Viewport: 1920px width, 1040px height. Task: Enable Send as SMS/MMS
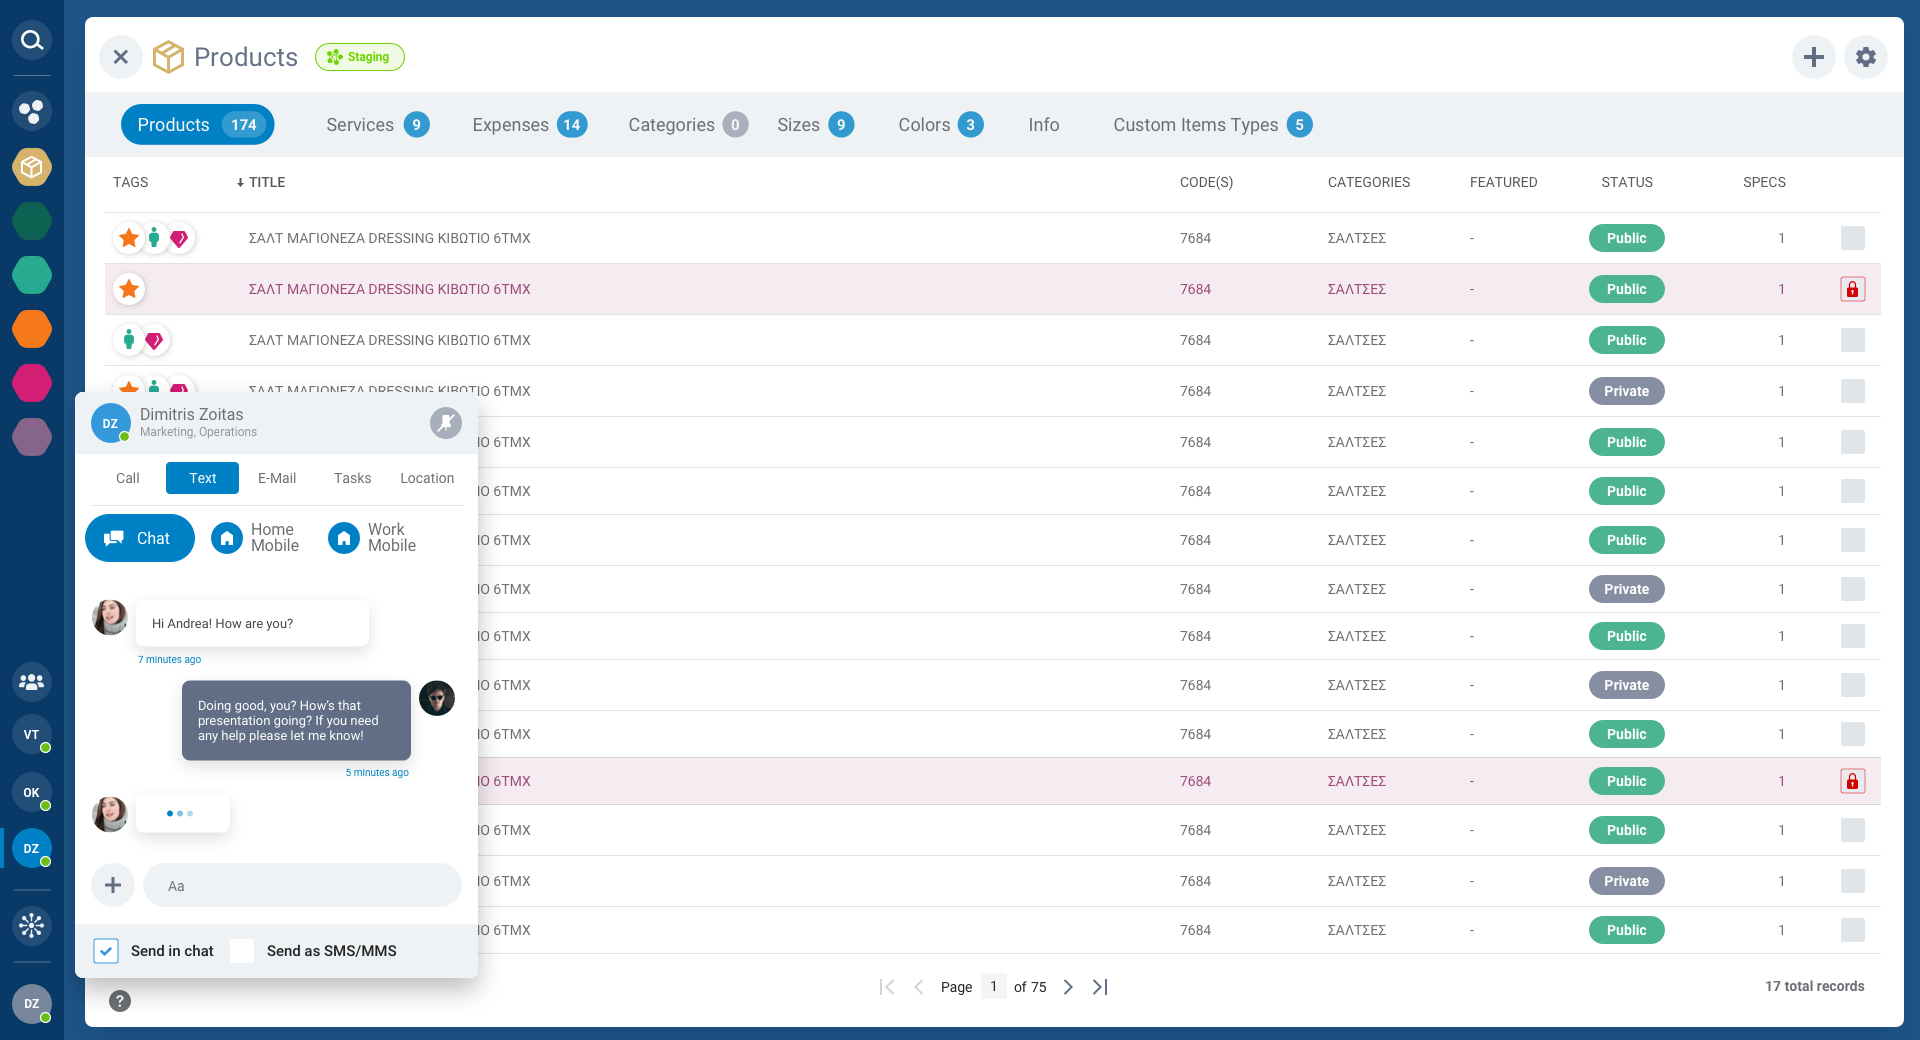click(242, 951)
